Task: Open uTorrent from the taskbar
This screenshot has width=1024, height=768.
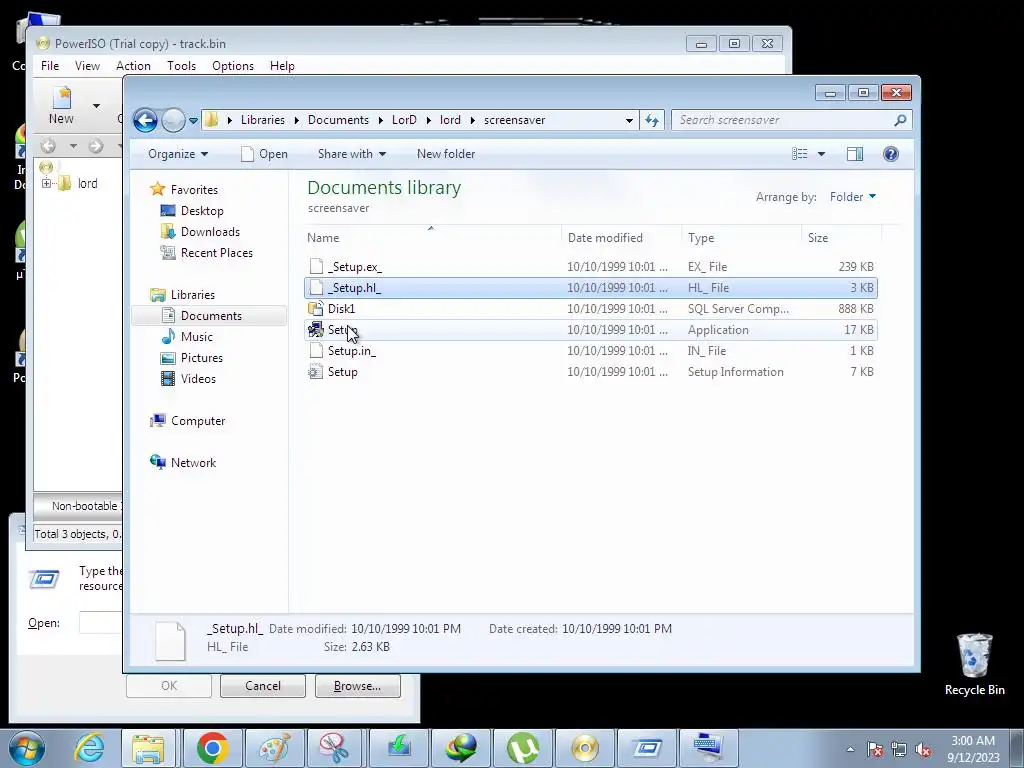Action: [x=522, y=748]
